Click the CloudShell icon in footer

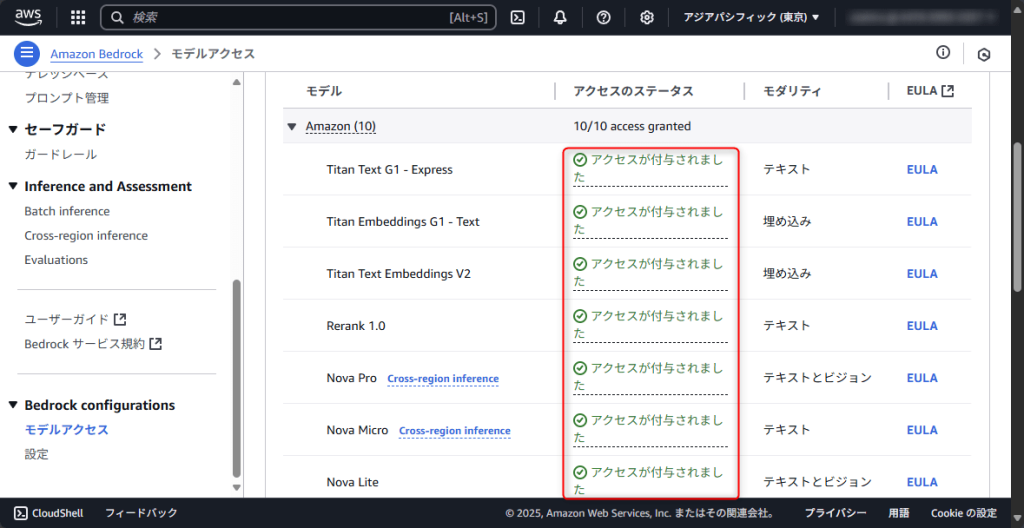20,513
